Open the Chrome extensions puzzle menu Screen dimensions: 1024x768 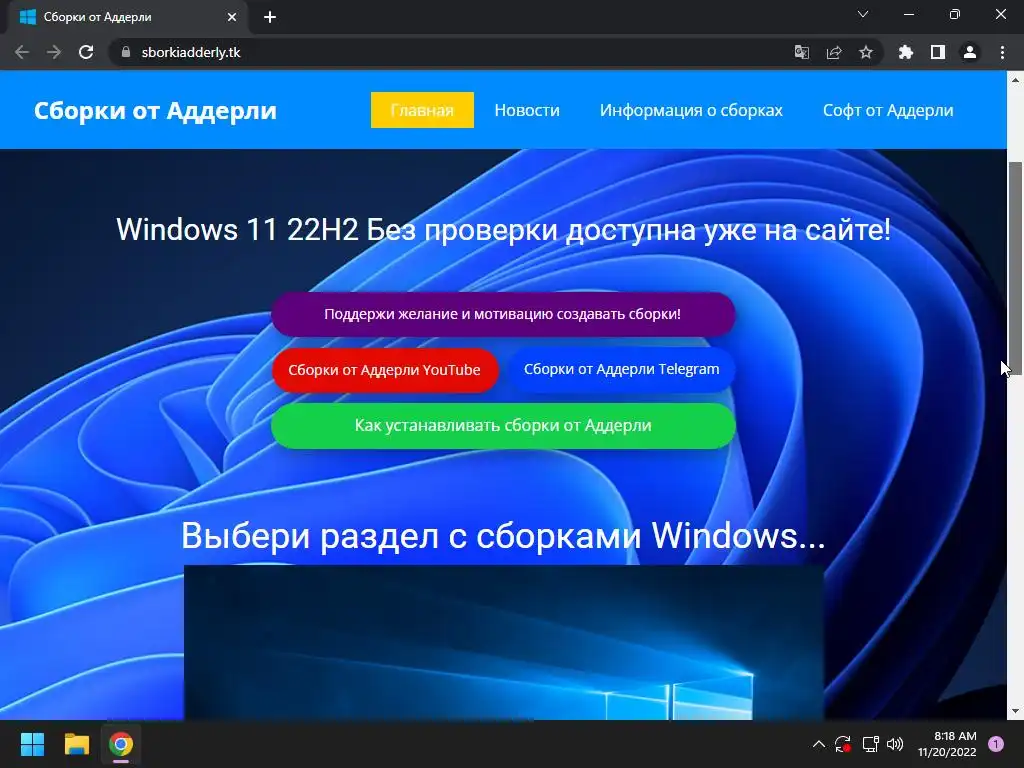click(905, 52)
